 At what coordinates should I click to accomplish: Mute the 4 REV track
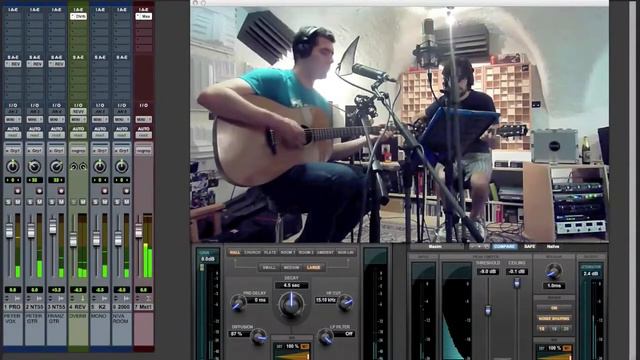(83, 202)
